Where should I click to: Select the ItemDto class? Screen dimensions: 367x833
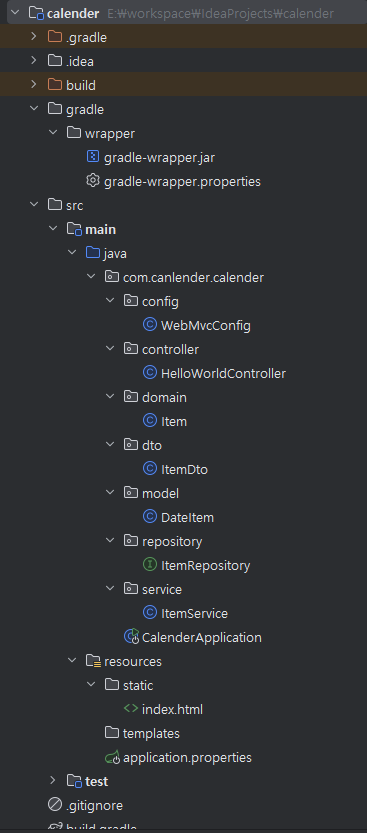184,470
